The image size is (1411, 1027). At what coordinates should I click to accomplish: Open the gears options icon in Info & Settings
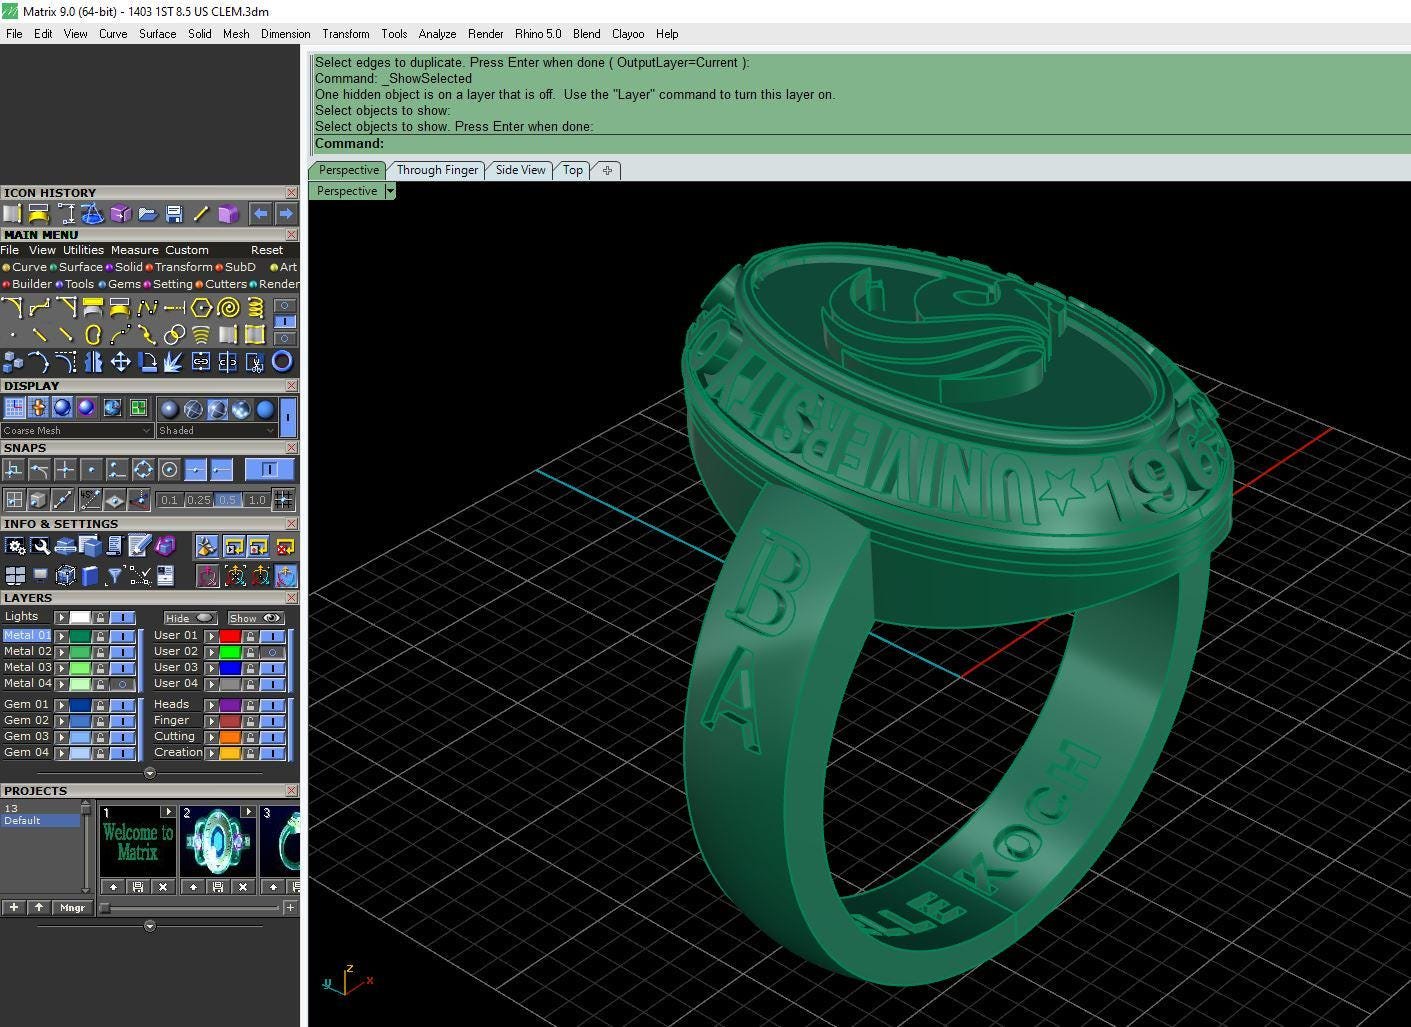click(x=15, y=546)
